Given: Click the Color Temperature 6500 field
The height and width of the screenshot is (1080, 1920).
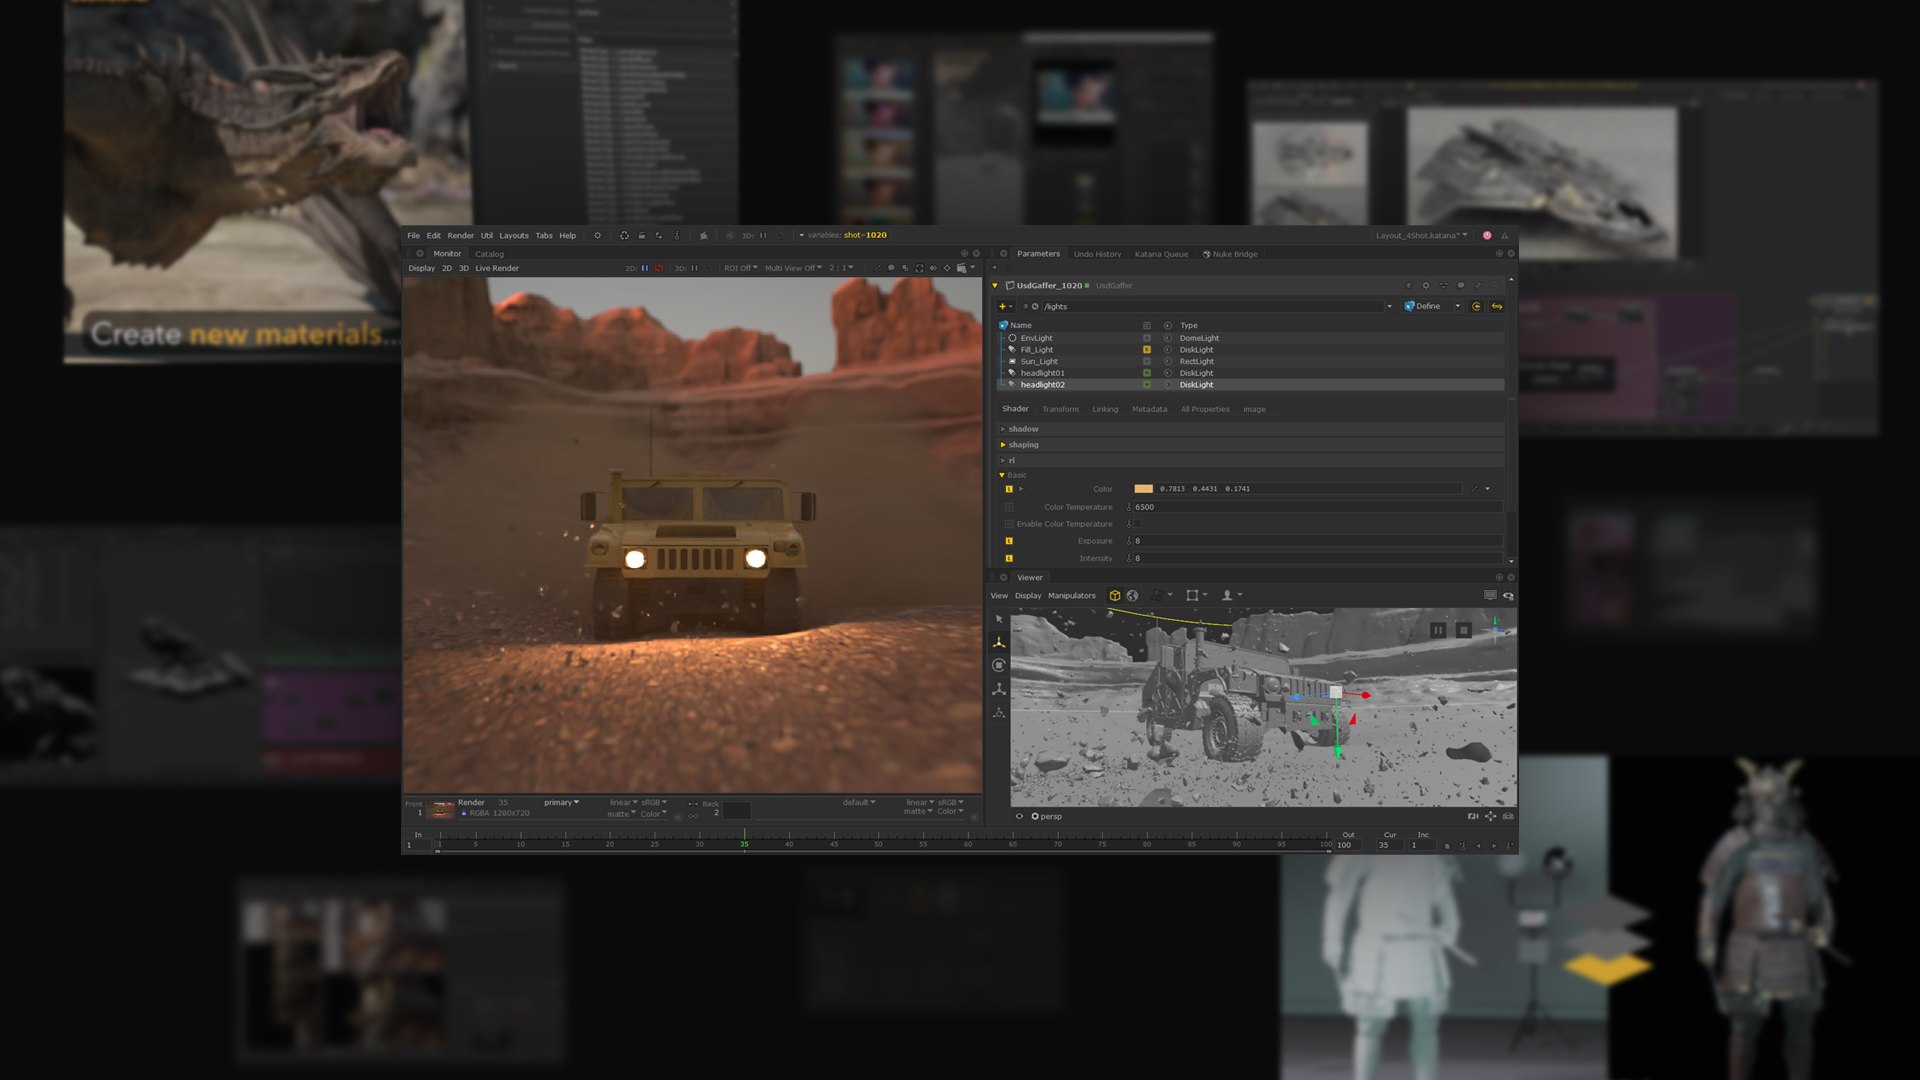Looking at the screenshot, I should tap(1316, 507).
